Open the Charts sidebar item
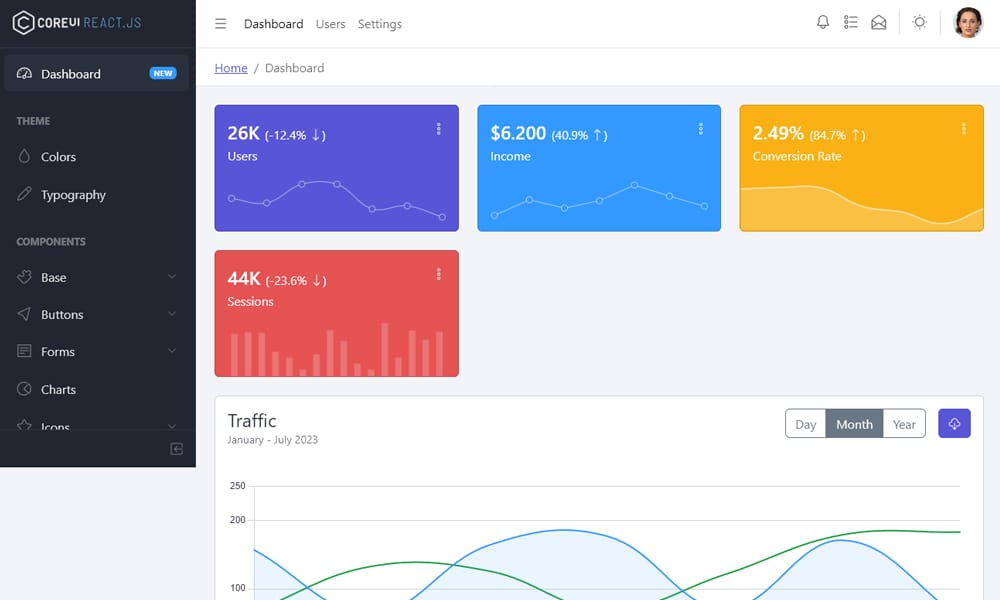1000x600 pixels. (x=96, y=389)
